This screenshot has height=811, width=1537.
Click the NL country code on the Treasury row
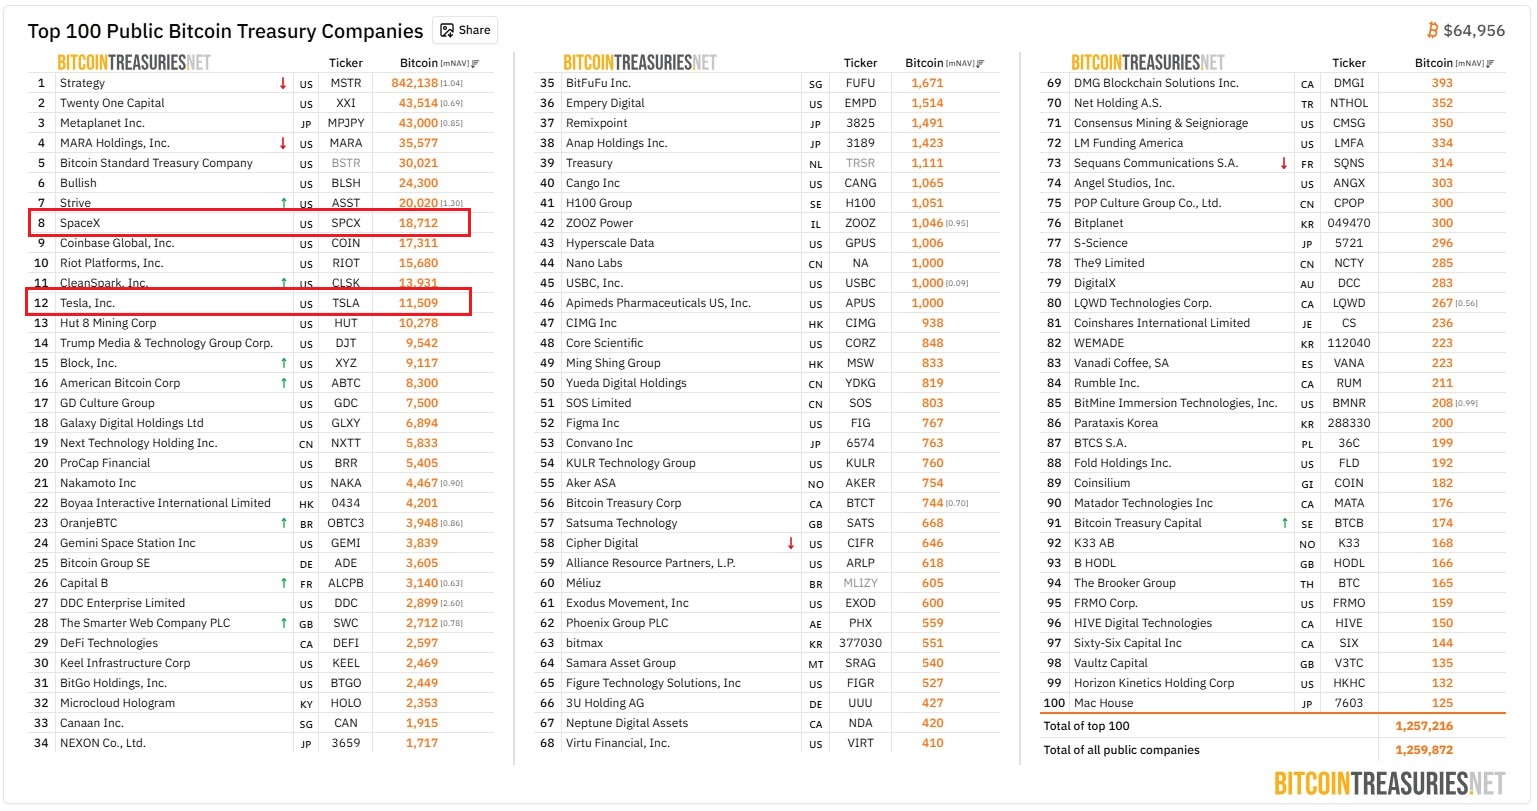pos(816,164)
